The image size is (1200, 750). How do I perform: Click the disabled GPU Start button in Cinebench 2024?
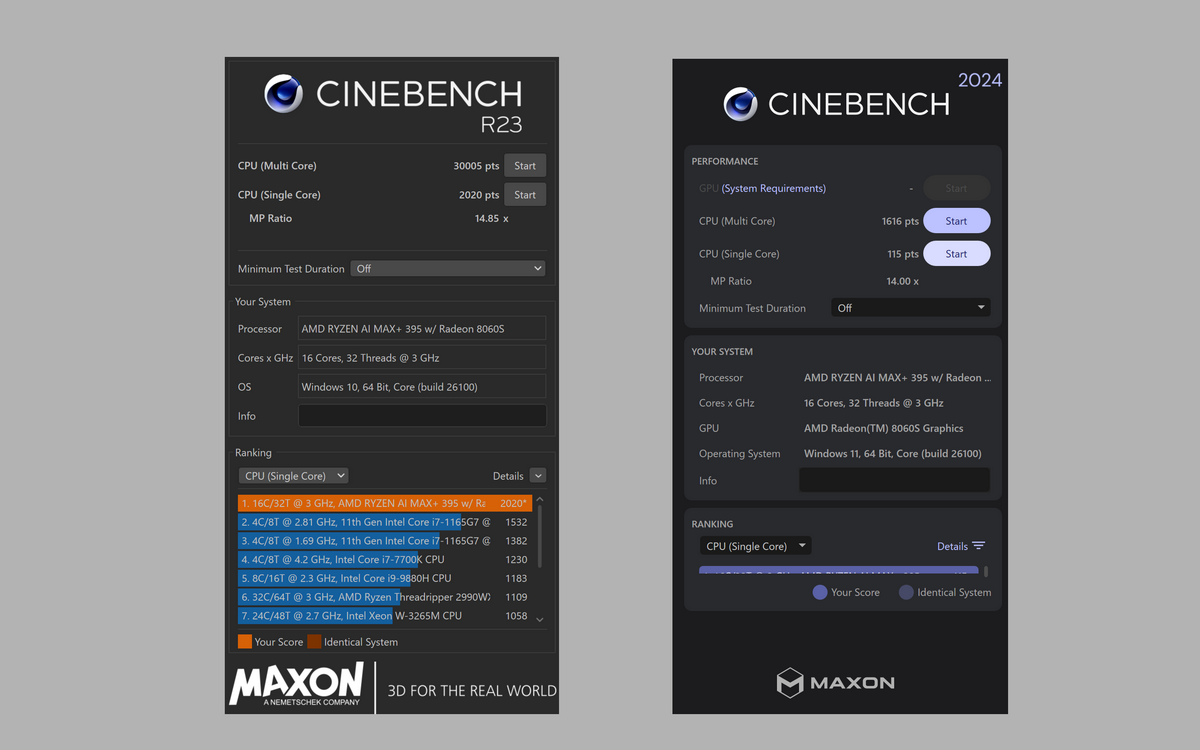click(956, 188)
